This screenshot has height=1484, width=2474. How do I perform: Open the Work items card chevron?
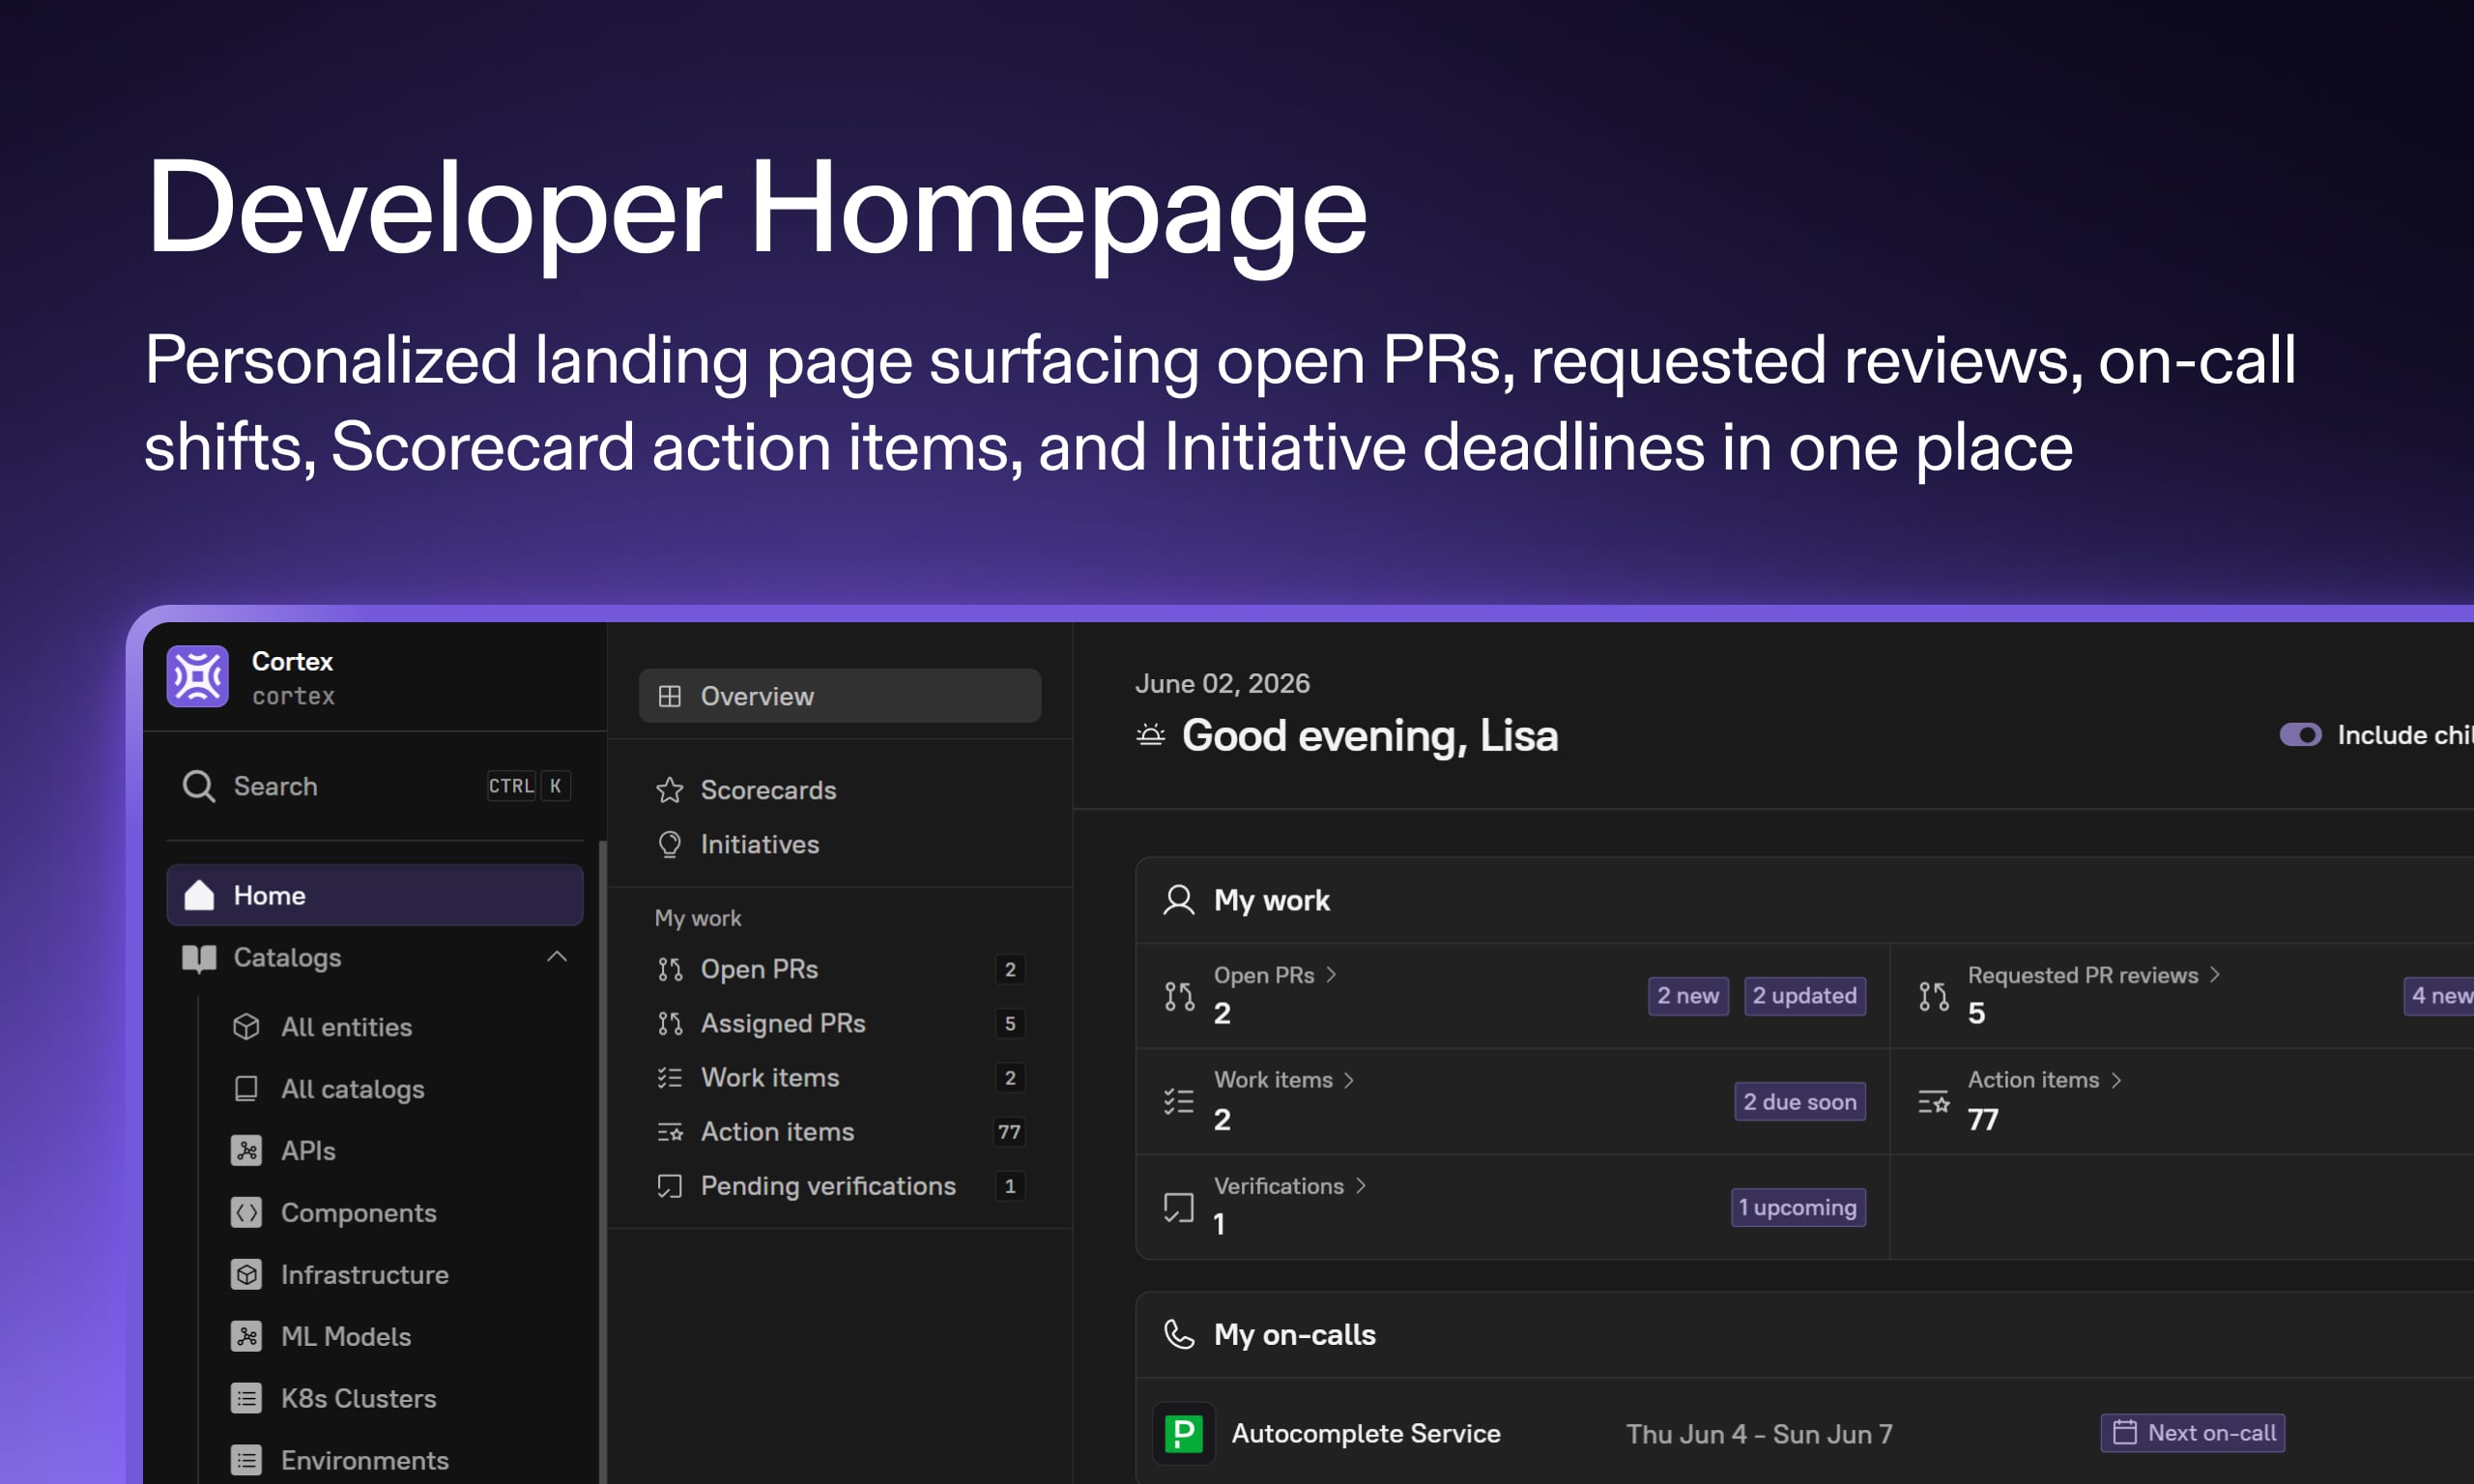point(1349,1080)
